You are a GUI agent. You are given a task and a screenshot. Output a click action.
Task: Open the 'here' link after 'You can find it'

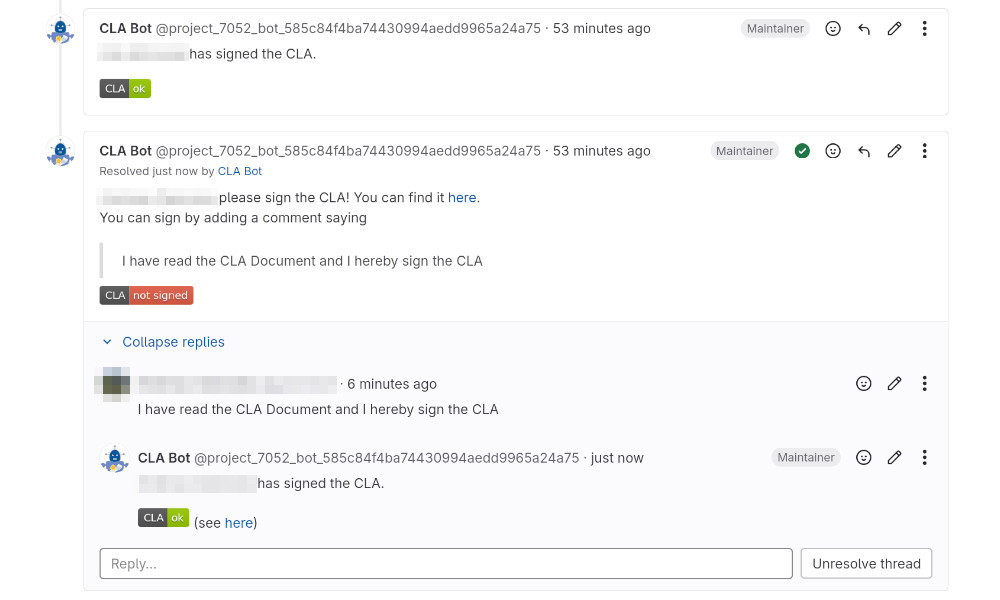point(462,198)
